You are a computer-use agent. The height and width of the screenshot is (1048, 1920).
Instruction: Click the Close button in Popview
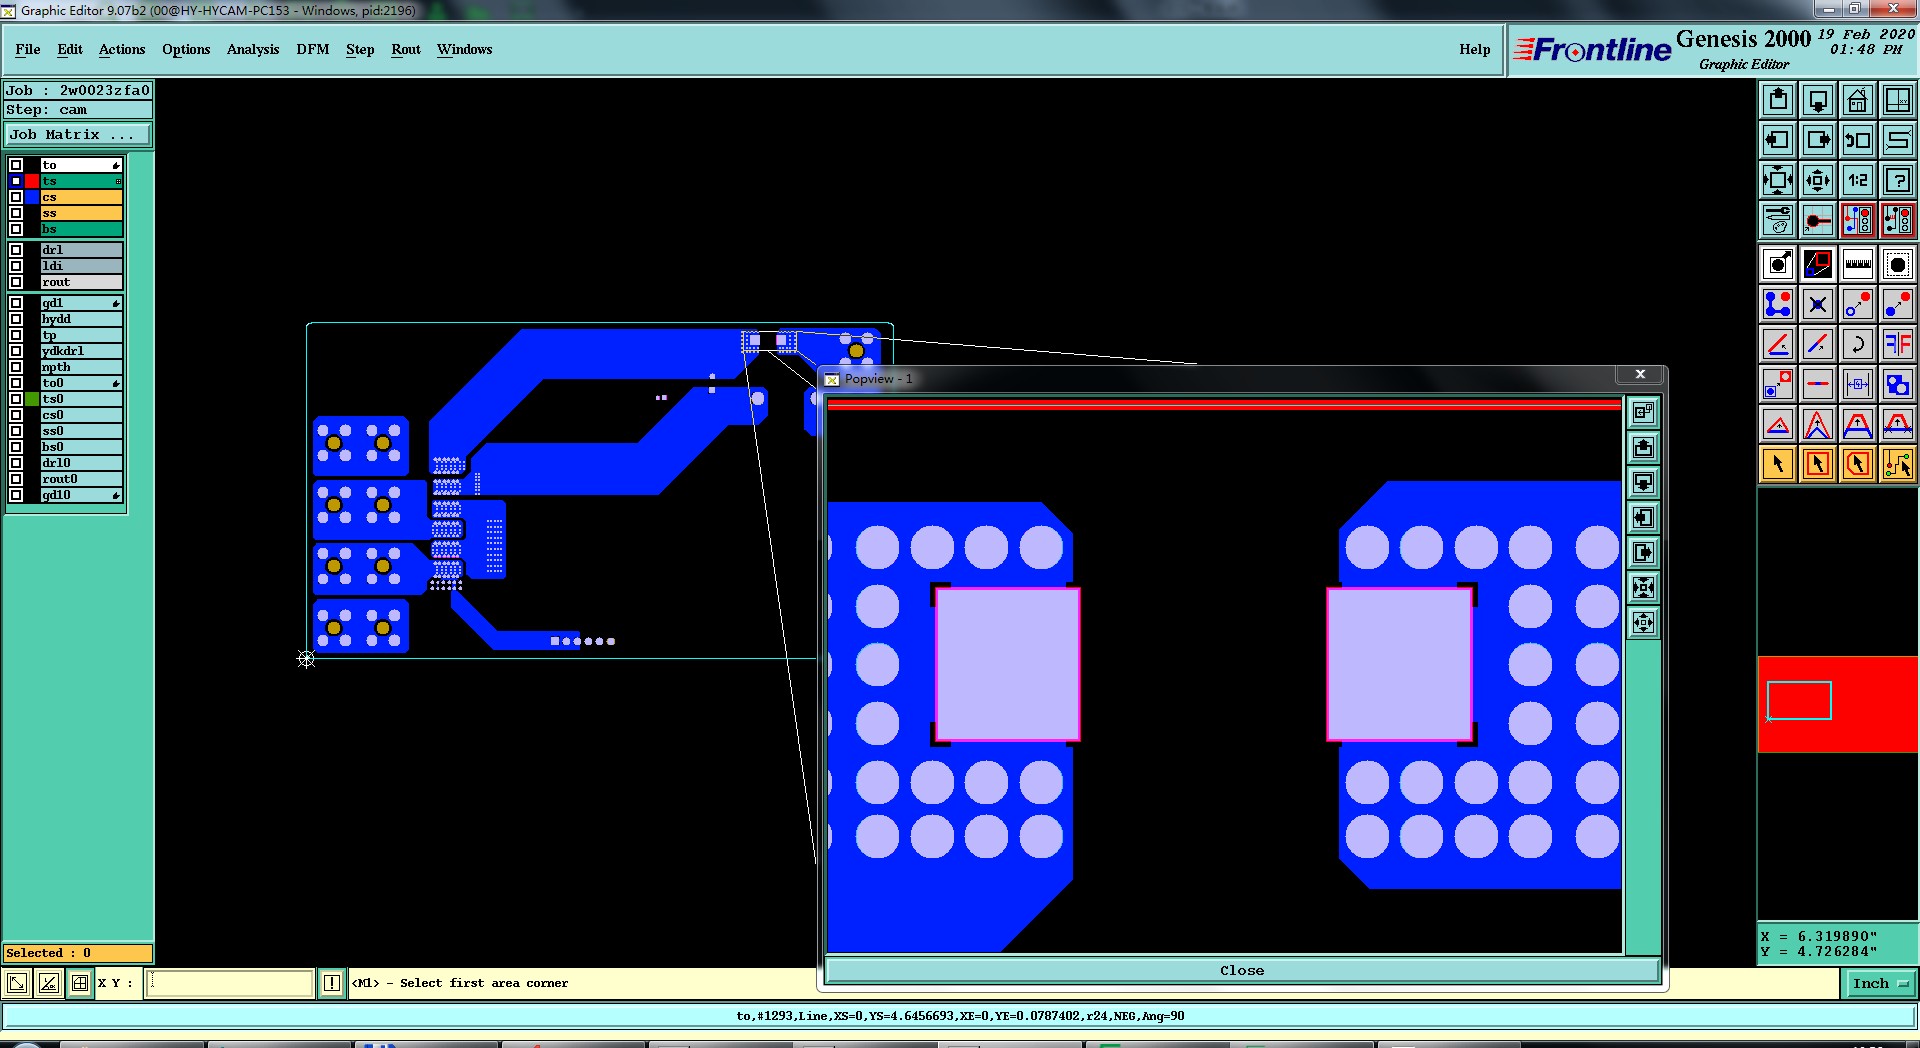click(1242, 970)
